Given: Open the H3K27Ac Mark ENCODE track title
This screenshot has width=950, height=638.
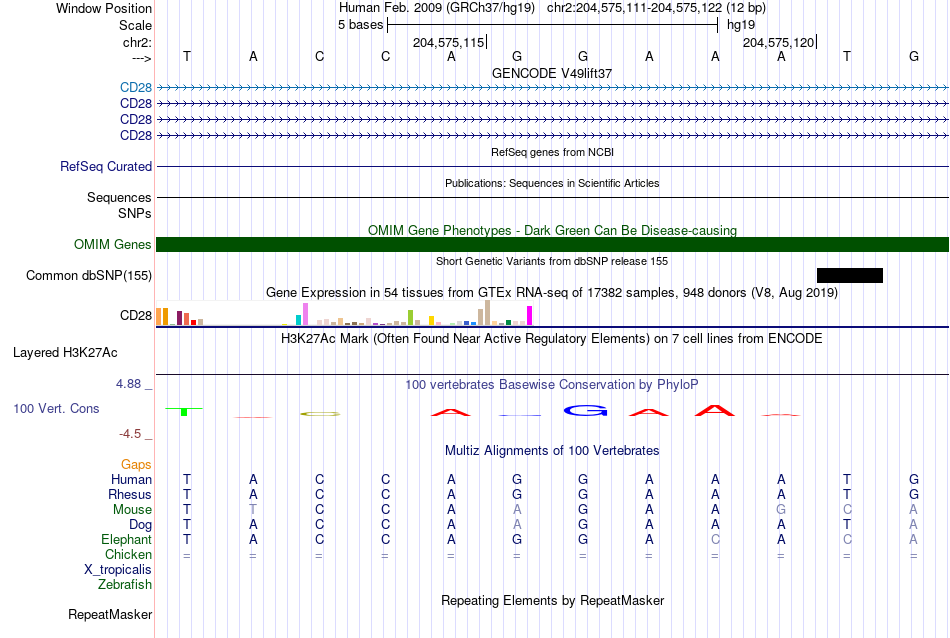Looking at the screenshot, I should coord(552,339).
